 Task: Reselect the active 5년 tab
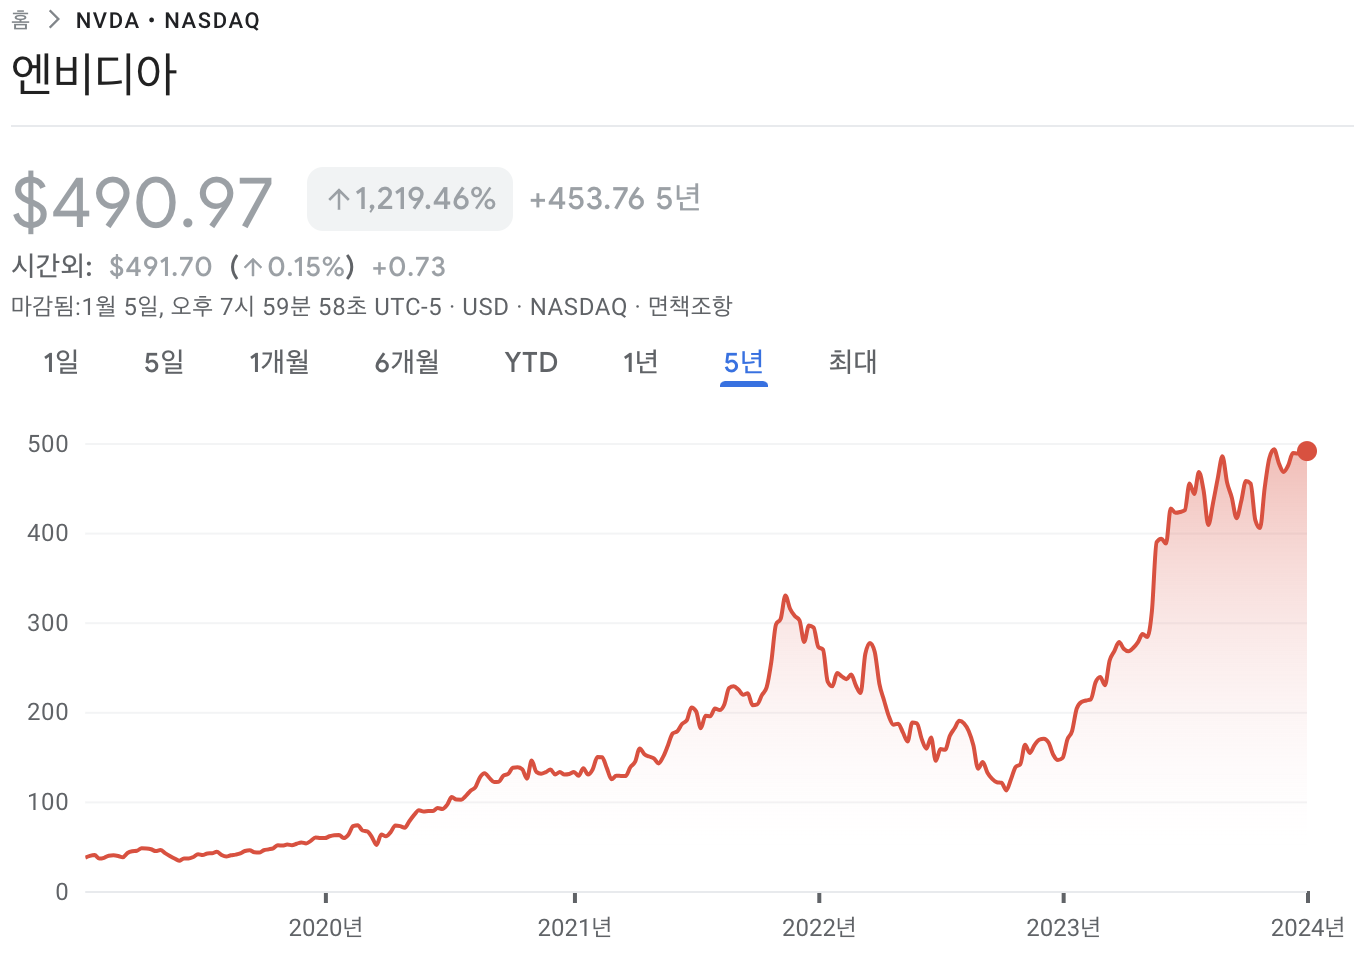(x=744, y=363)
